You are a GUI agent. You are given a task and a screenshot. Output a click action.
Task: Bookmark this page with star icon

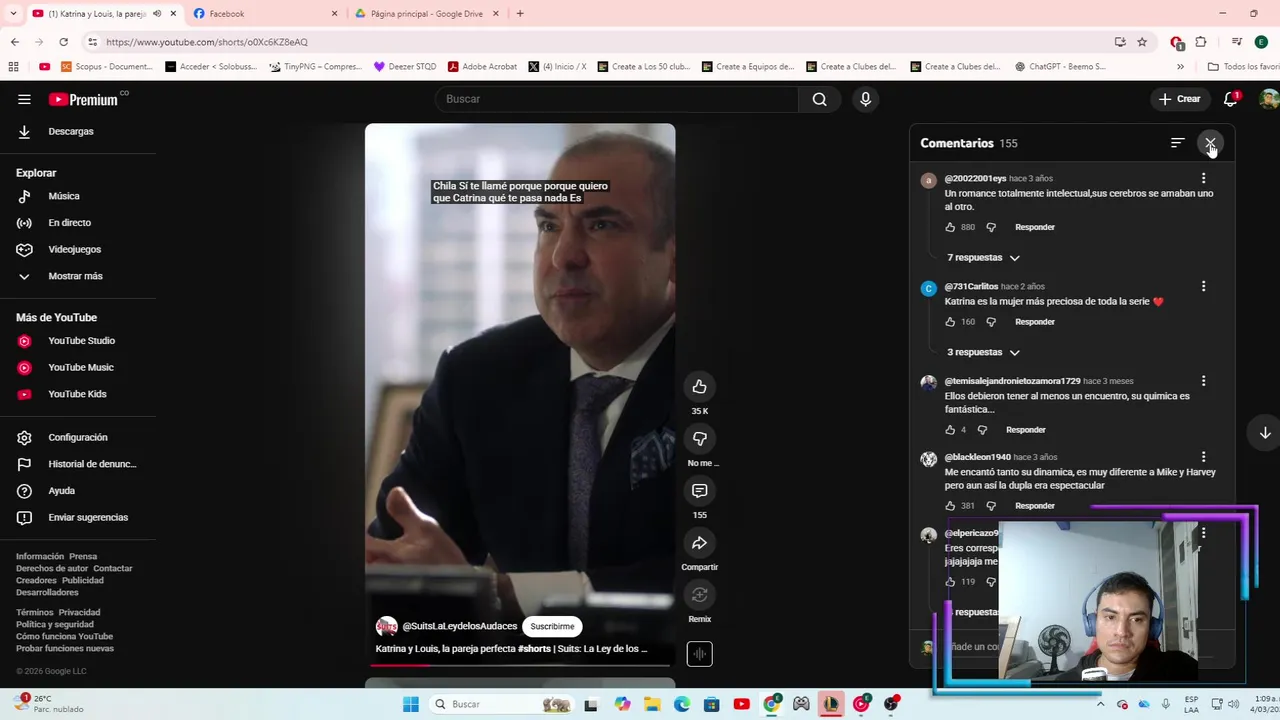pyautogui.click(x=1142, y=42)
